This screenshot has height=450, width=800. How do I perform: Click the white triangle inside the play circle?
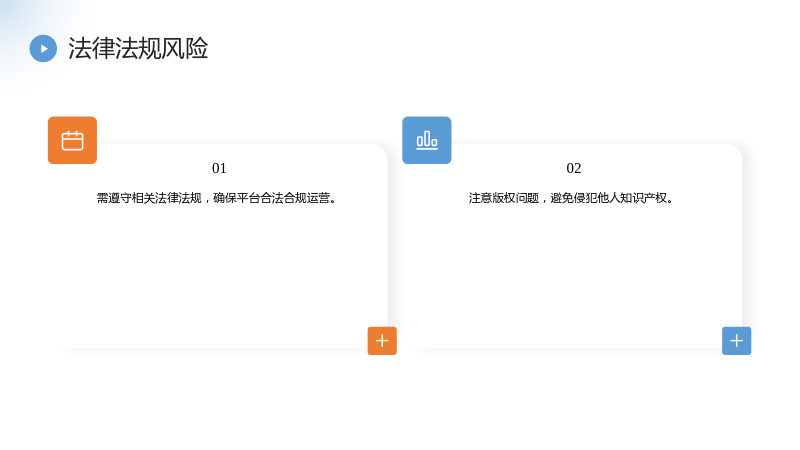tap(44, 48)
